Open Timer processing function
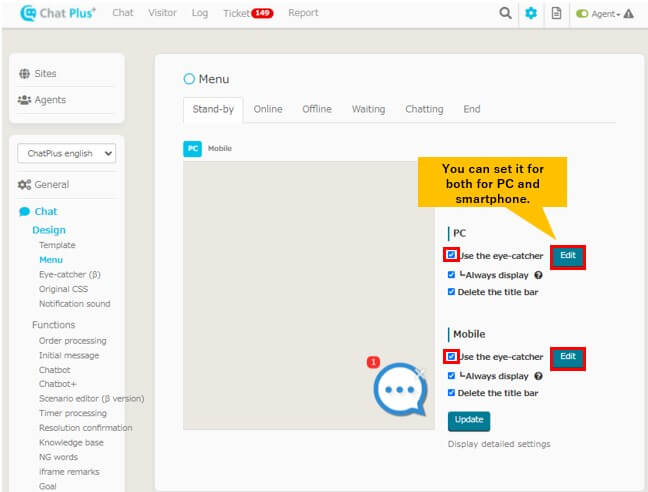This screenshot has height=492, width=648. (73, 413)
